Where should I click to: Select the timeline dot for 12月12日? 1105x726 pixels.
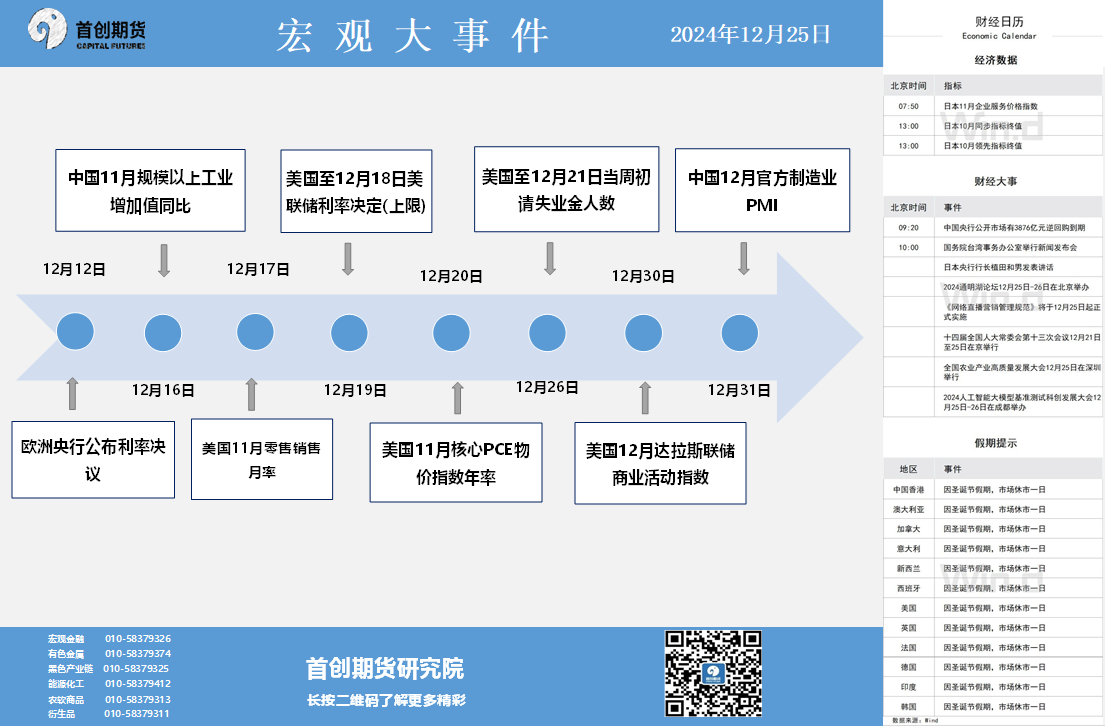(x=75, y=332)
